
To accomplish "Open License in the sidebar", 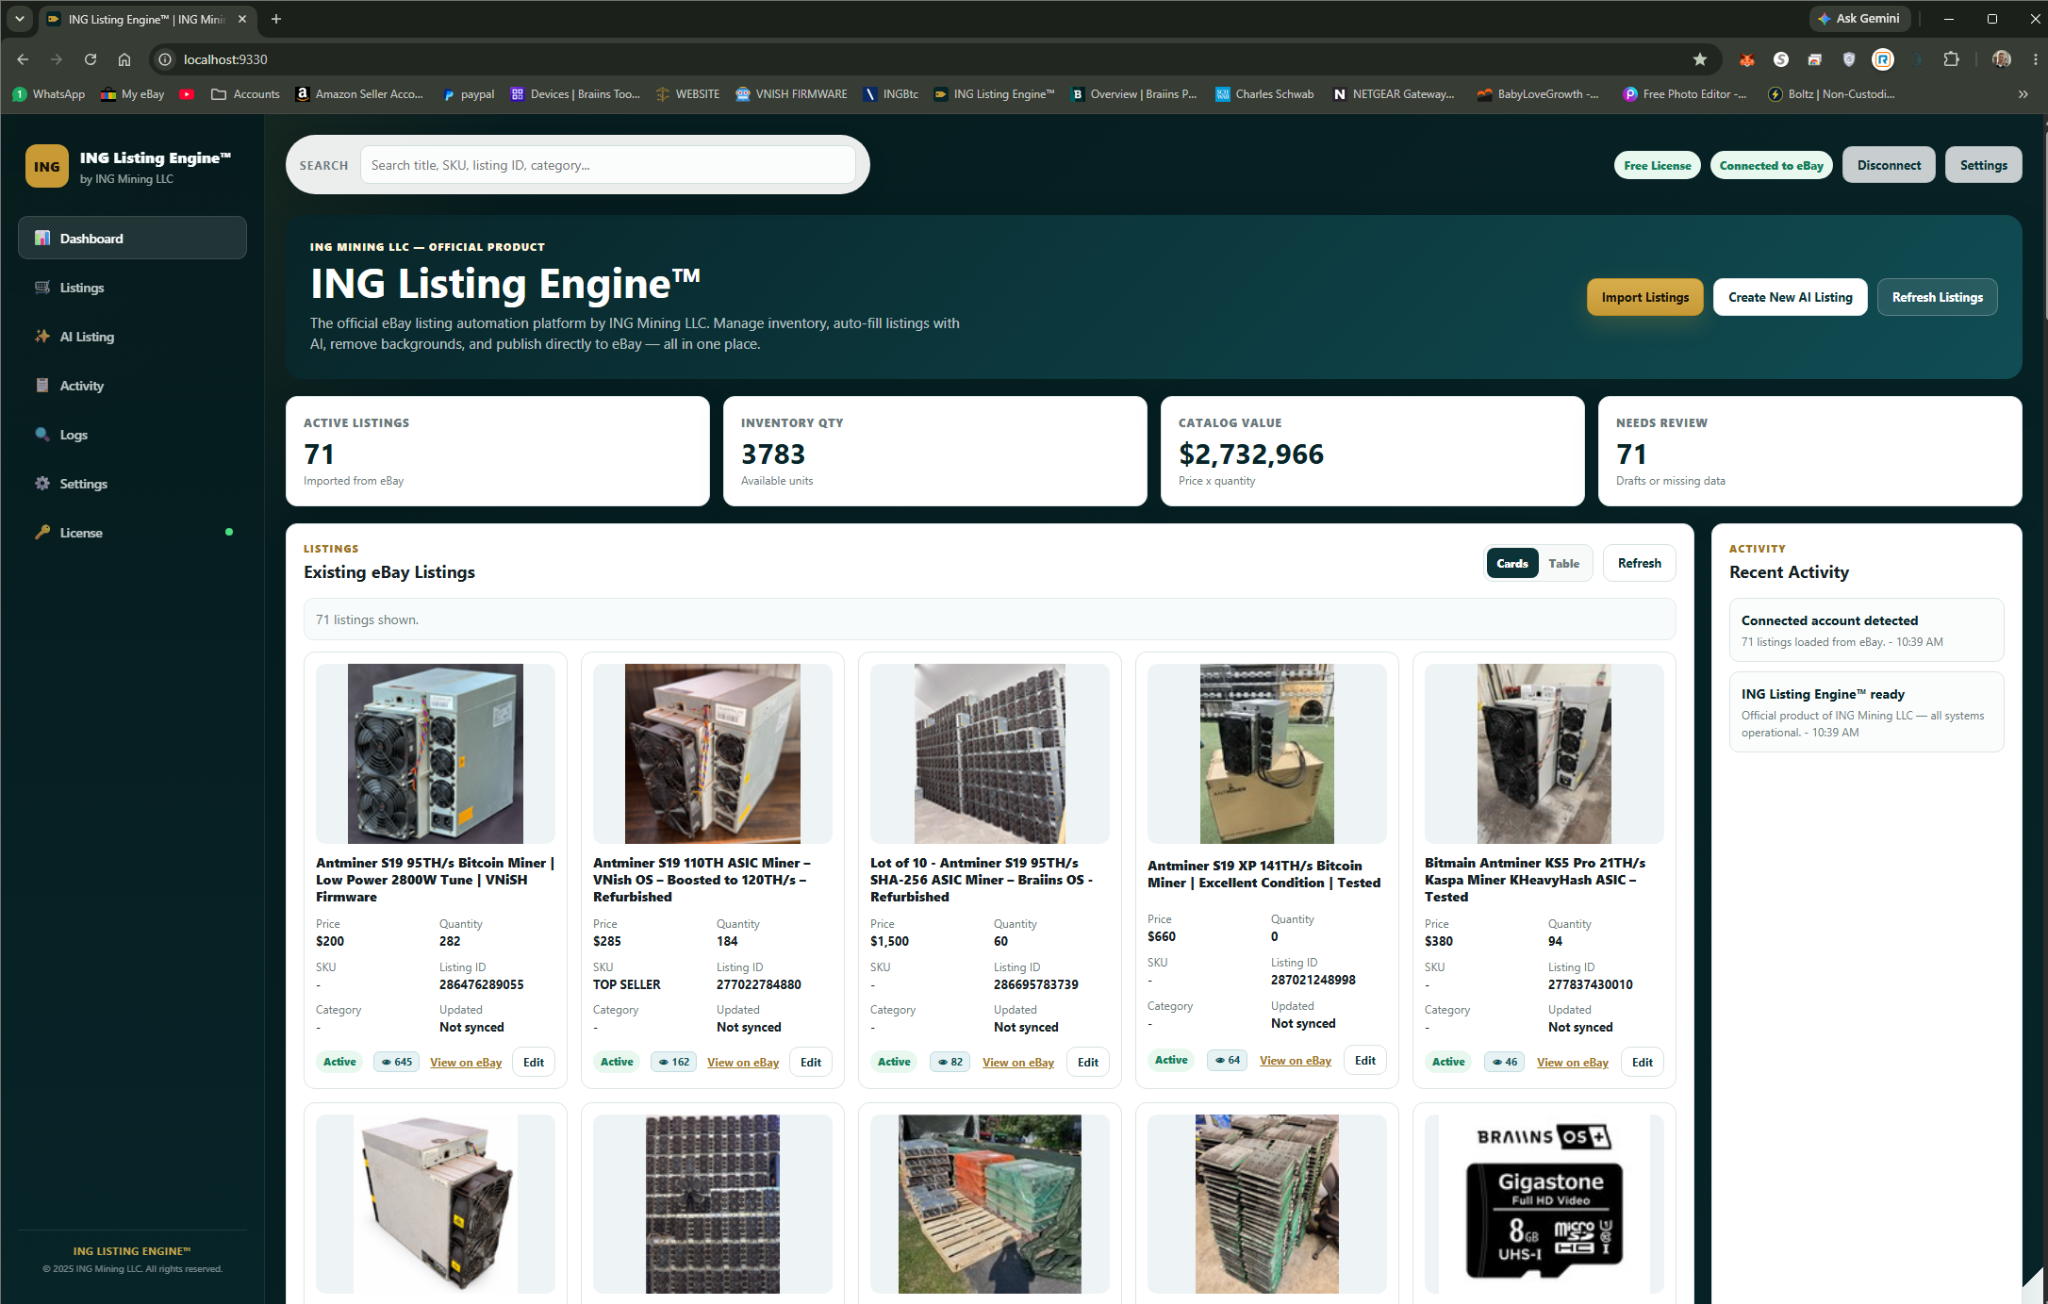I will (132, 532).
